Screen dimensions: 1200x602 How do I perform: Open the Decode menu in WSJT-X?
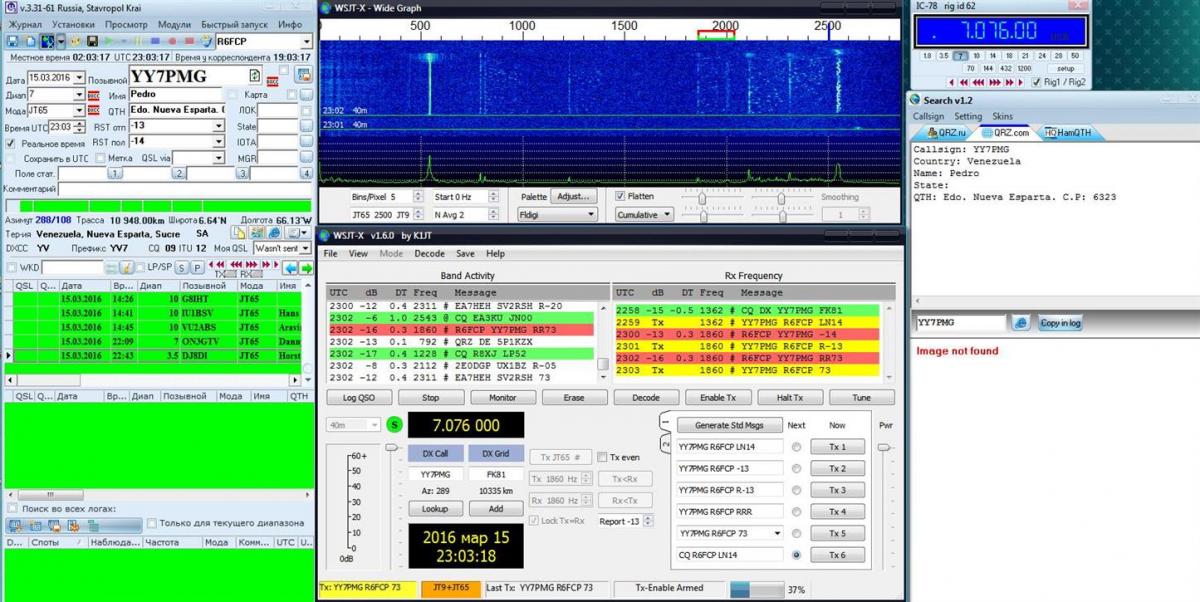coord(429,254)
